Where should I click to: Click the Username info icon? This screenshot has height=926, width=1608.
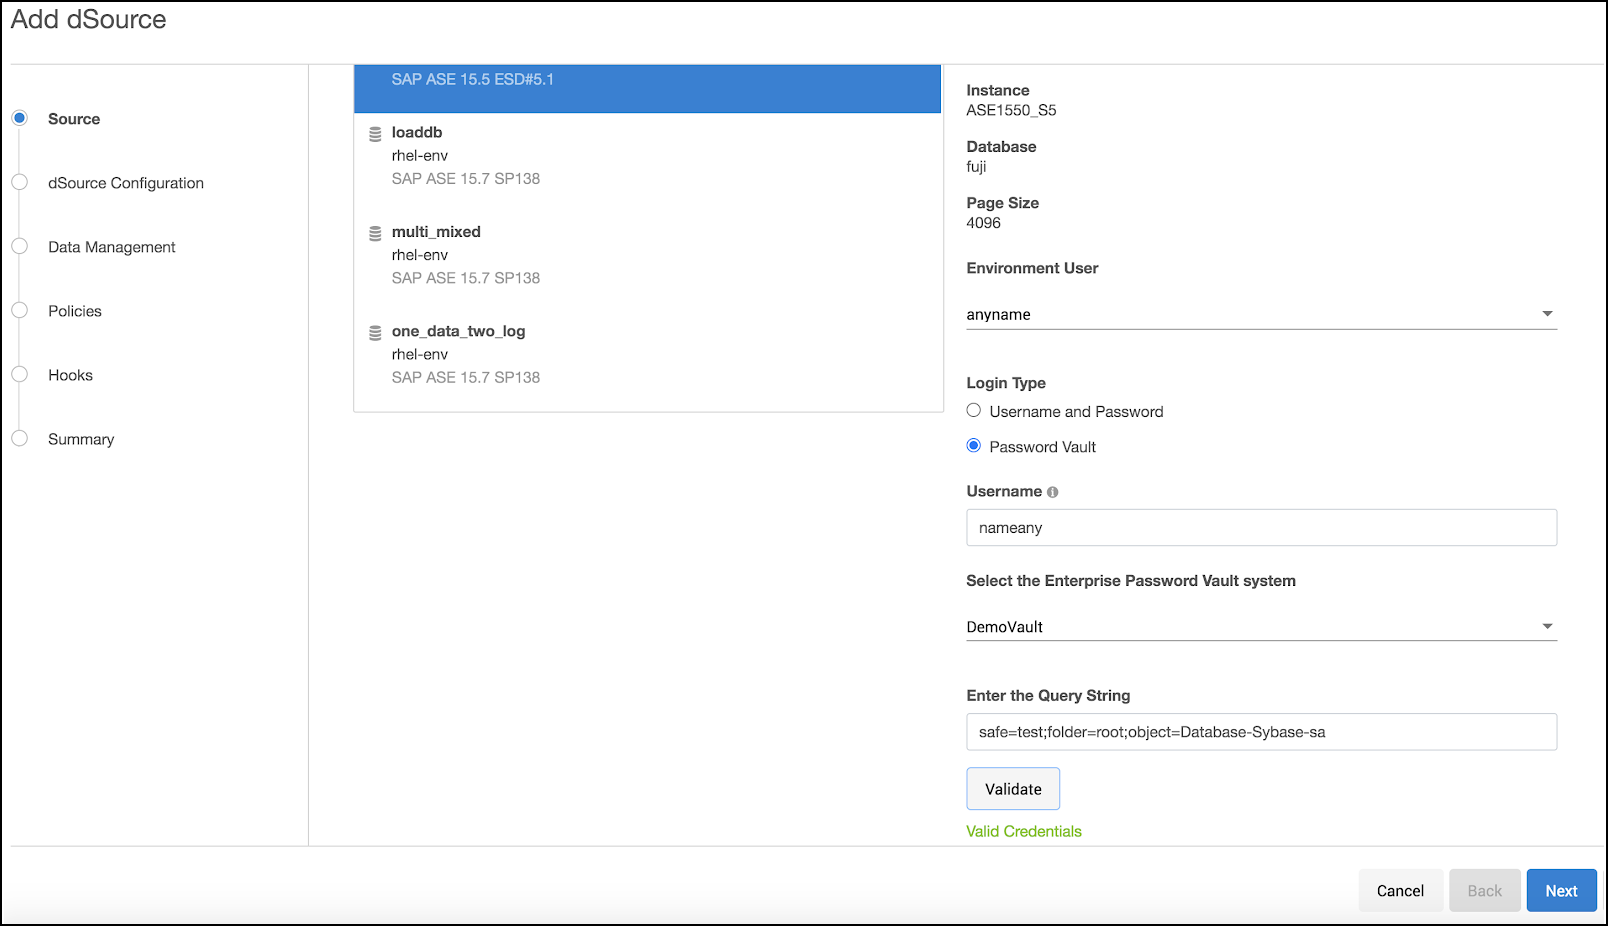pos(1052,492)
